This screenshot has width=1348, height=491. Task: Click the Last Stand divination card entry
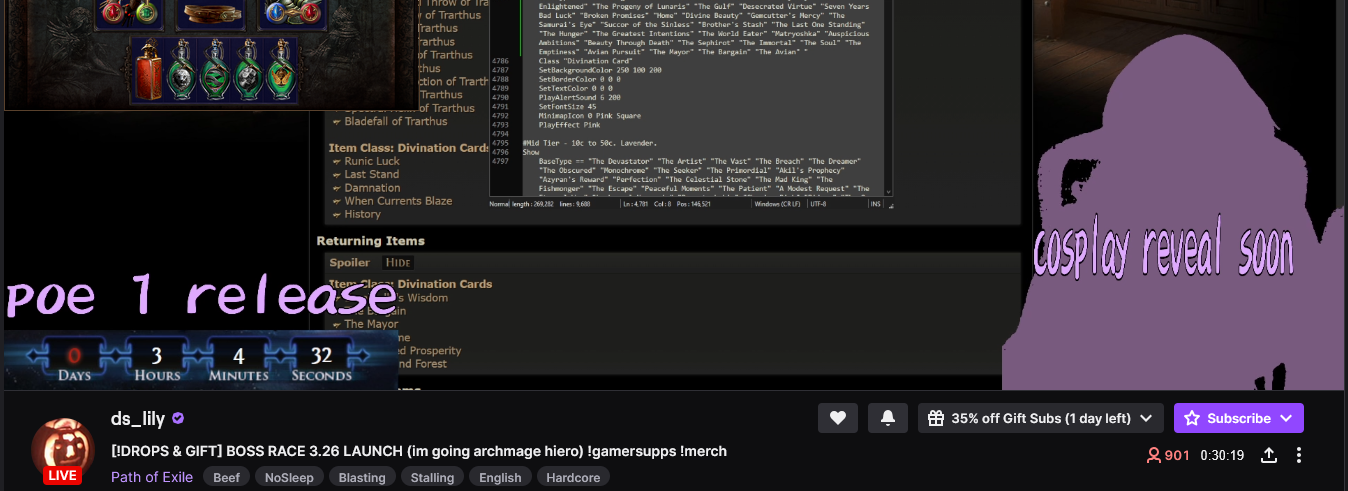(x=371, y=174)
